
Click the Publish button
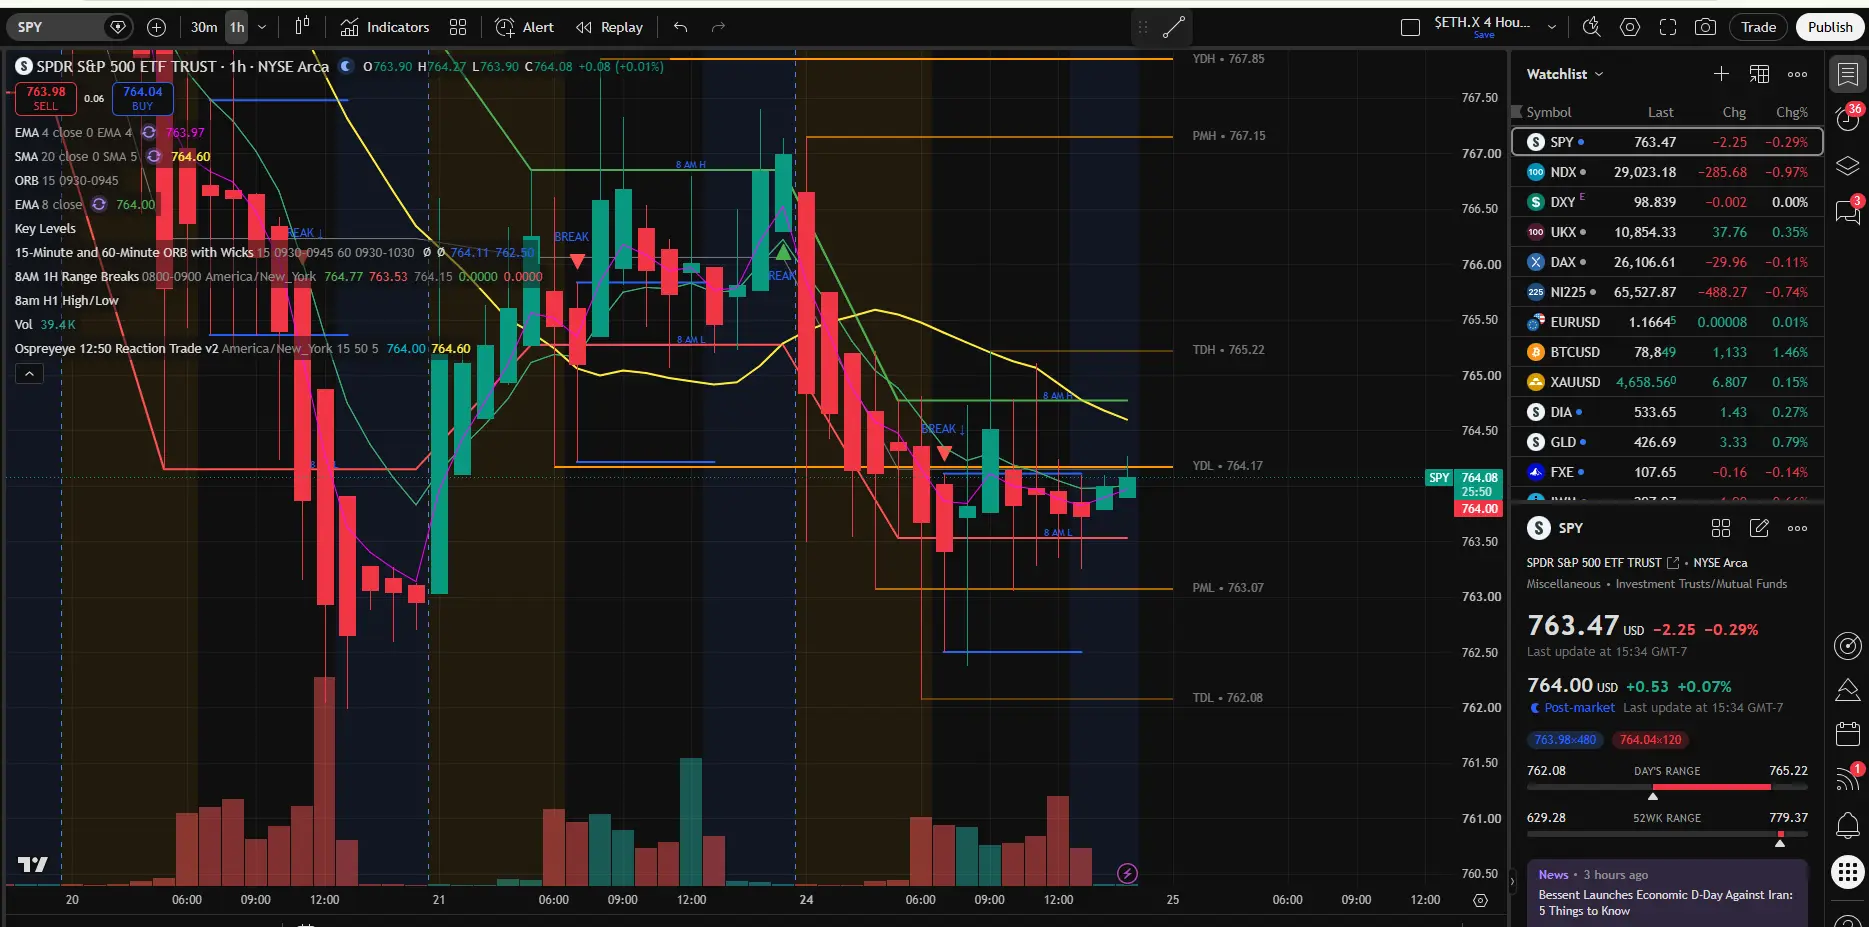tap(1829, 27)
